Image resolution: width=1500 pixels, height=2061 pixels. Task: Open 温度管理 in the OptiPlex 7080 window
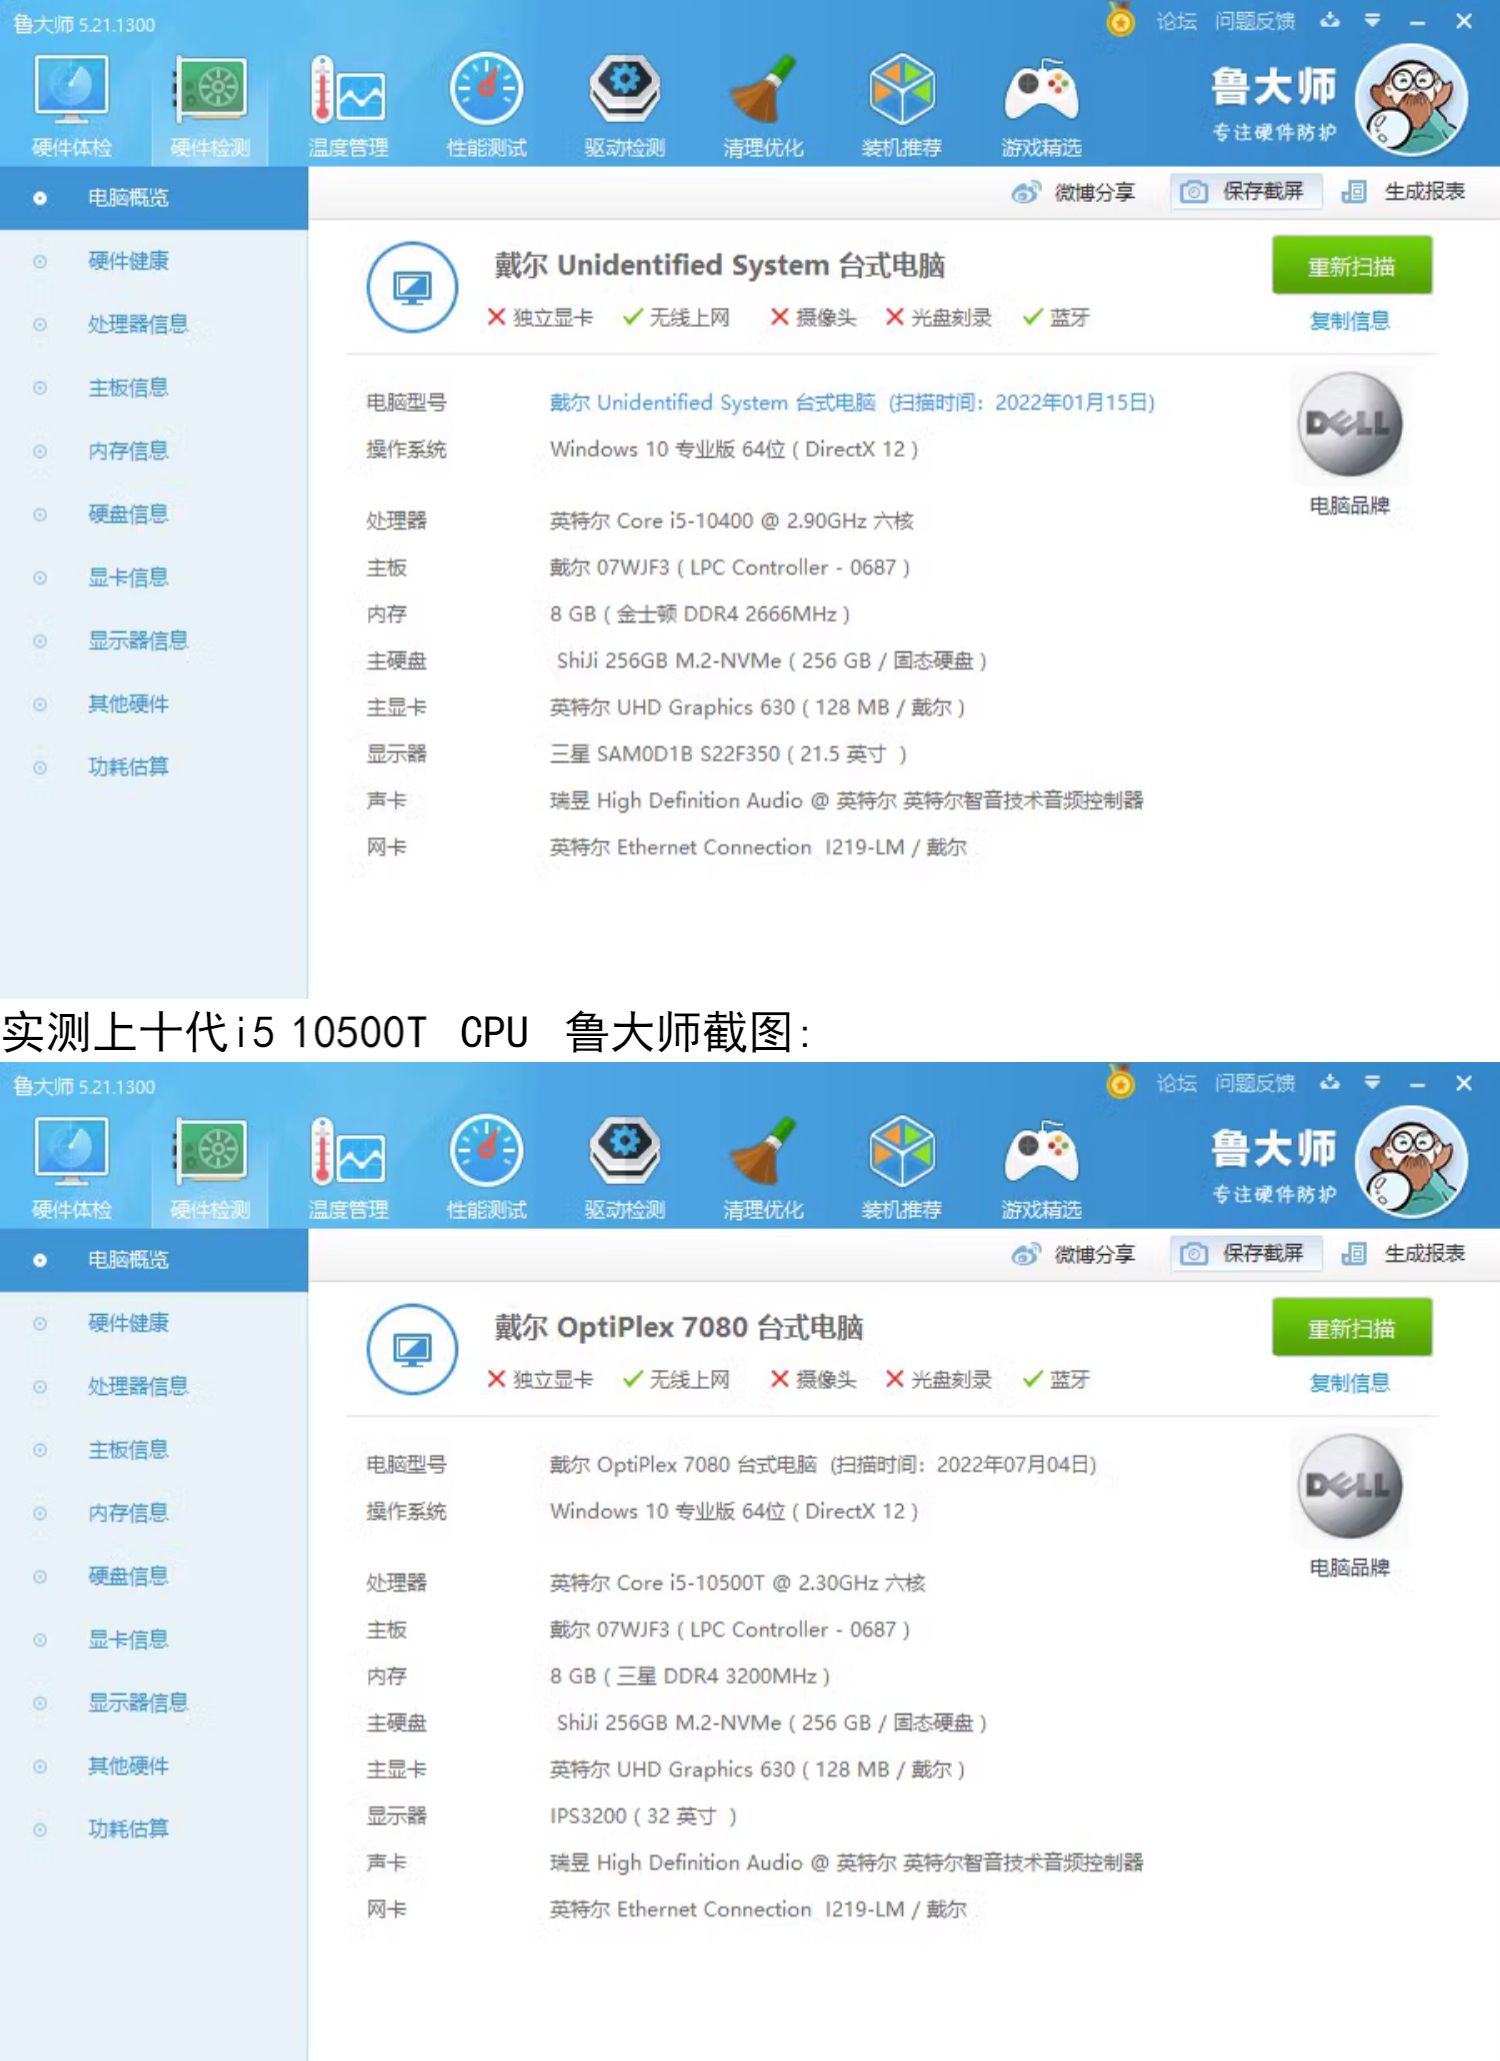[x=348, y=1169]
